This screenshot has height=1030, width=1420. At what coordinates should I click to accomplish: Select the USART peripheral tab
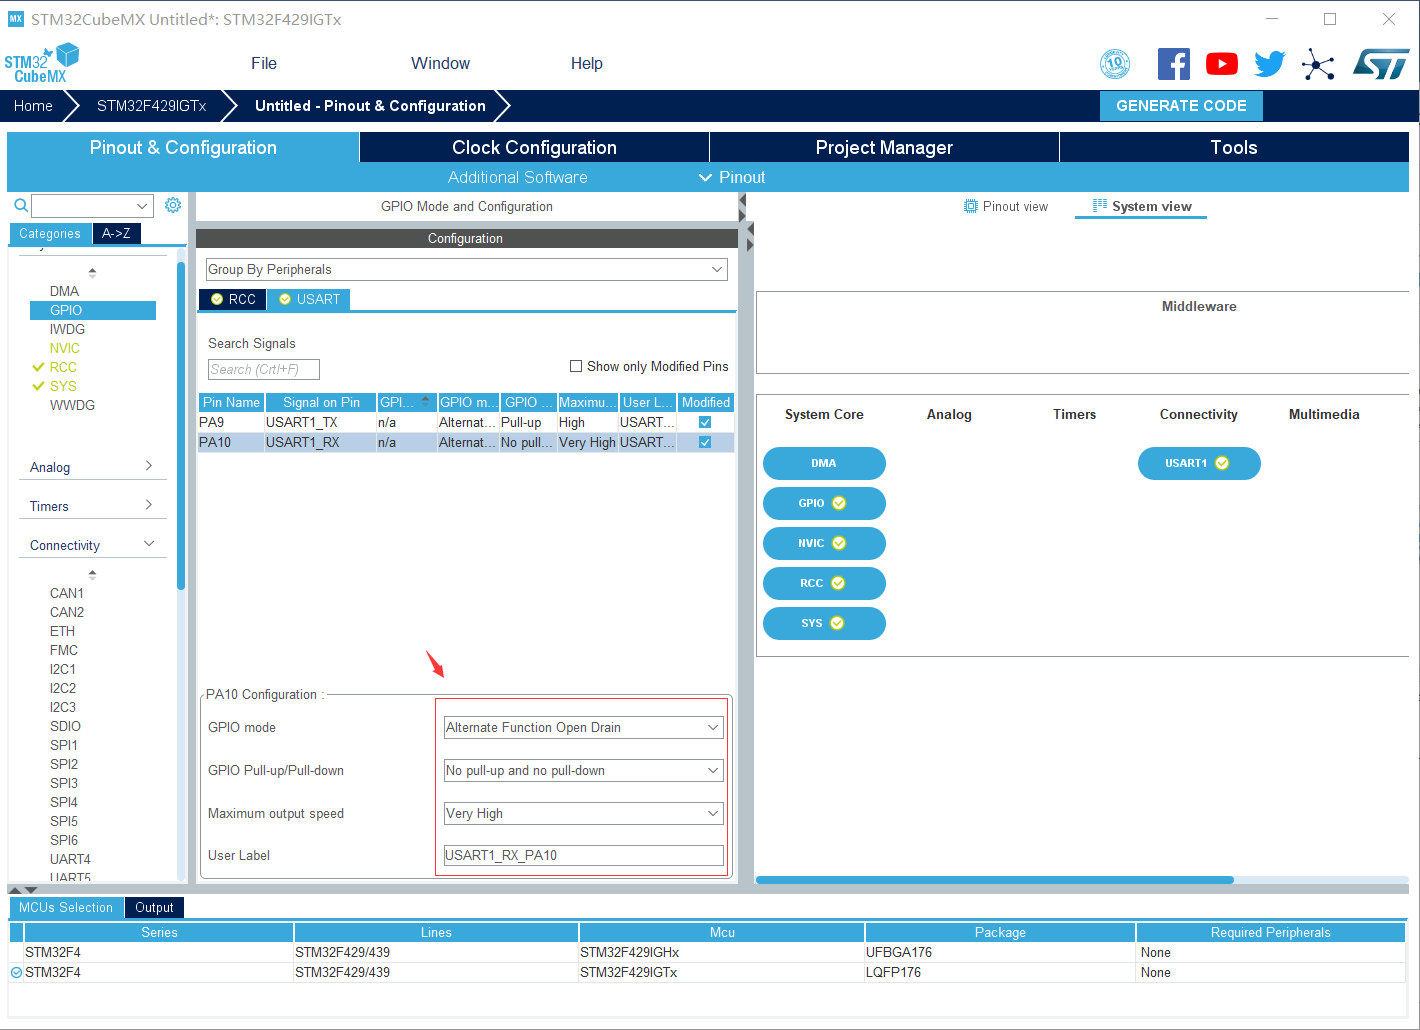[x=309, y=299]
